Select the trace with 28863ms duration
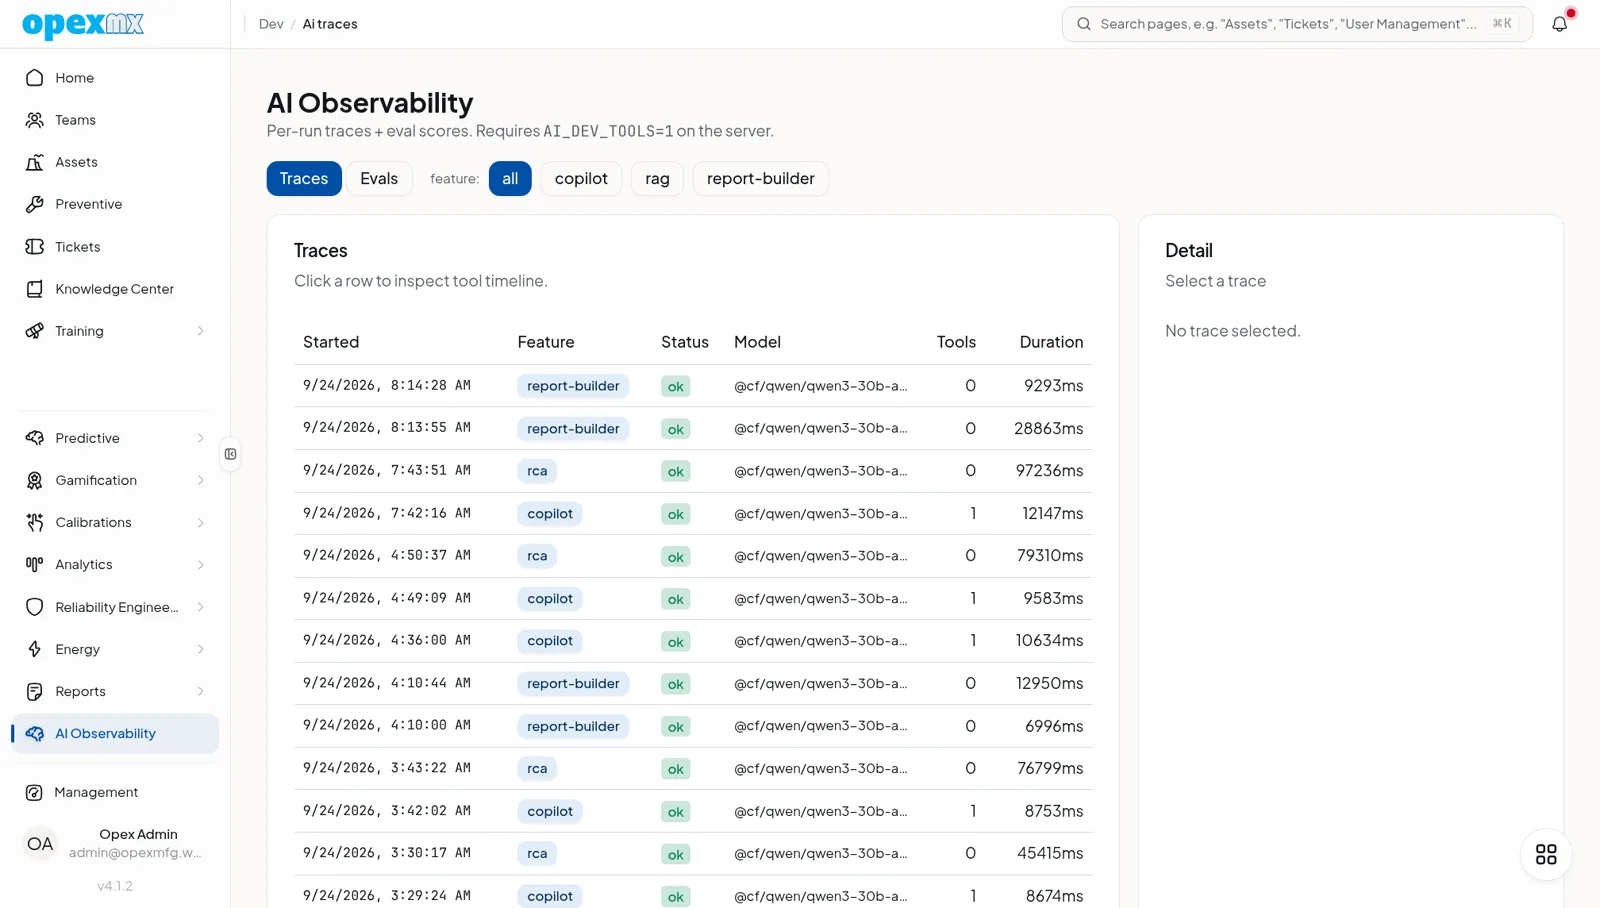The width and height of the screenshot is (1600, 908). click(x=693, y=428)
